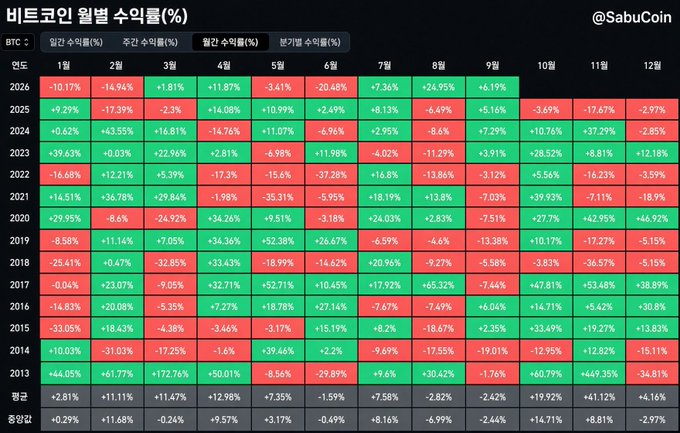Screen dimensions: 680x433
Task: Switch to the 분기별 수익률(%) tab
Action: [310, 42]
